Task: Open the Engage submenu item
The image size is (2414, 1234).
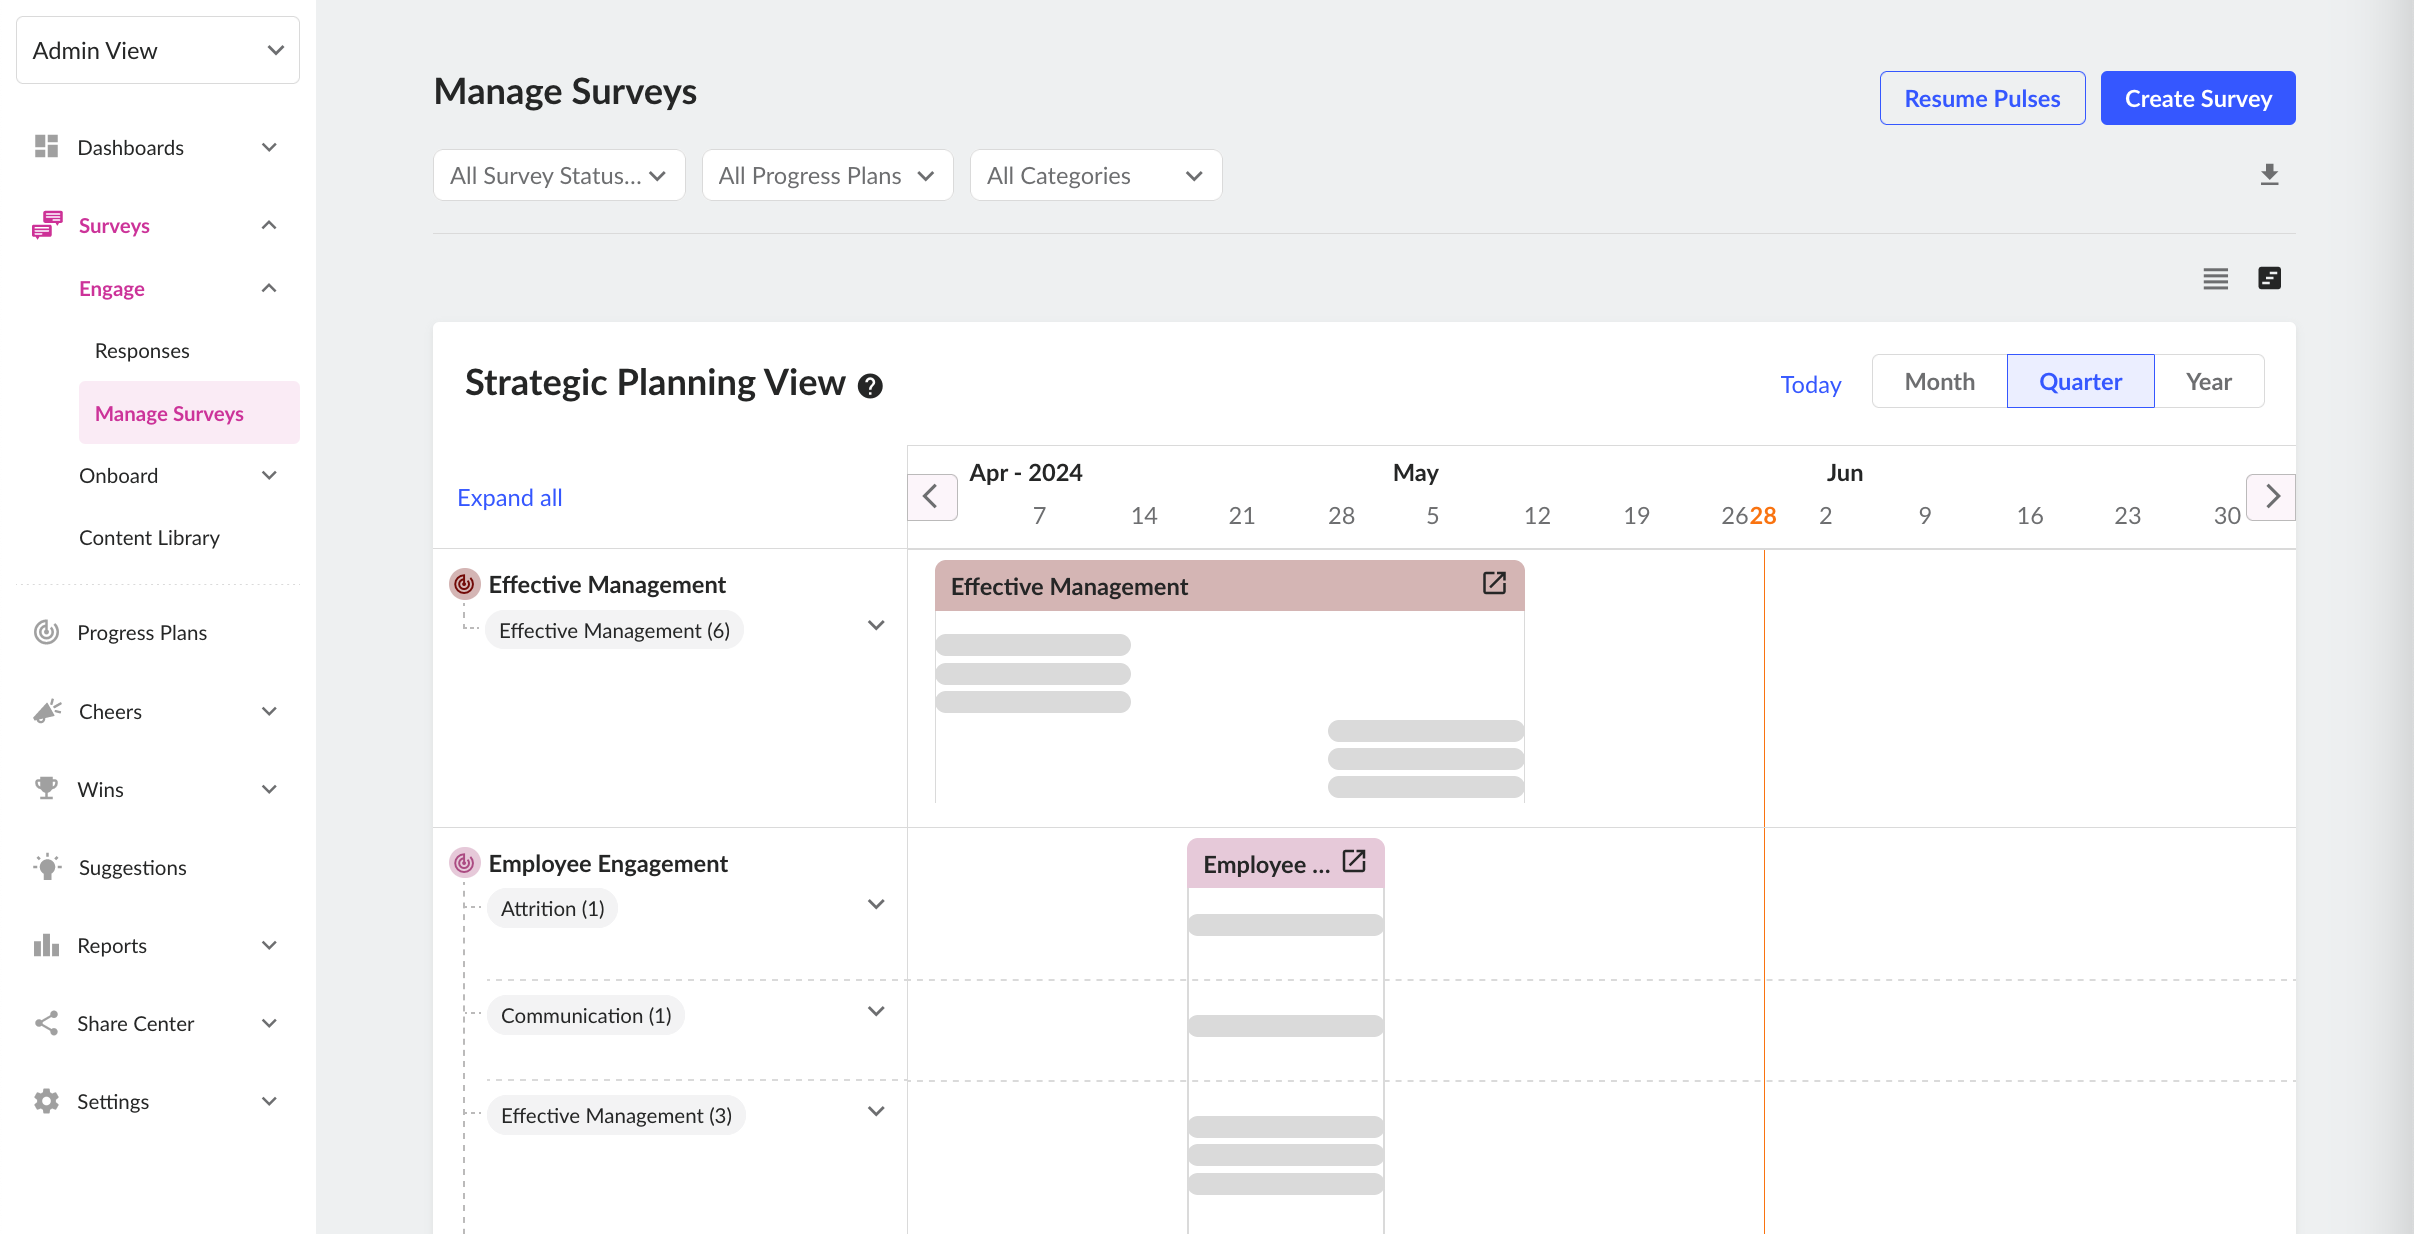Action: click(x=112, y=288)
